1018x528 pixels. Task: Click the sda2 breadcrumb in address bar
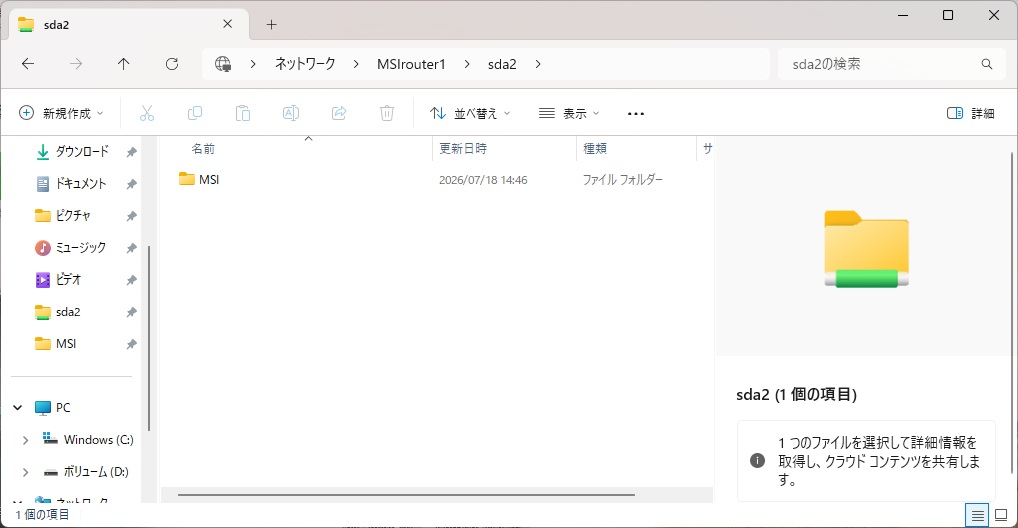coord(502,64)
